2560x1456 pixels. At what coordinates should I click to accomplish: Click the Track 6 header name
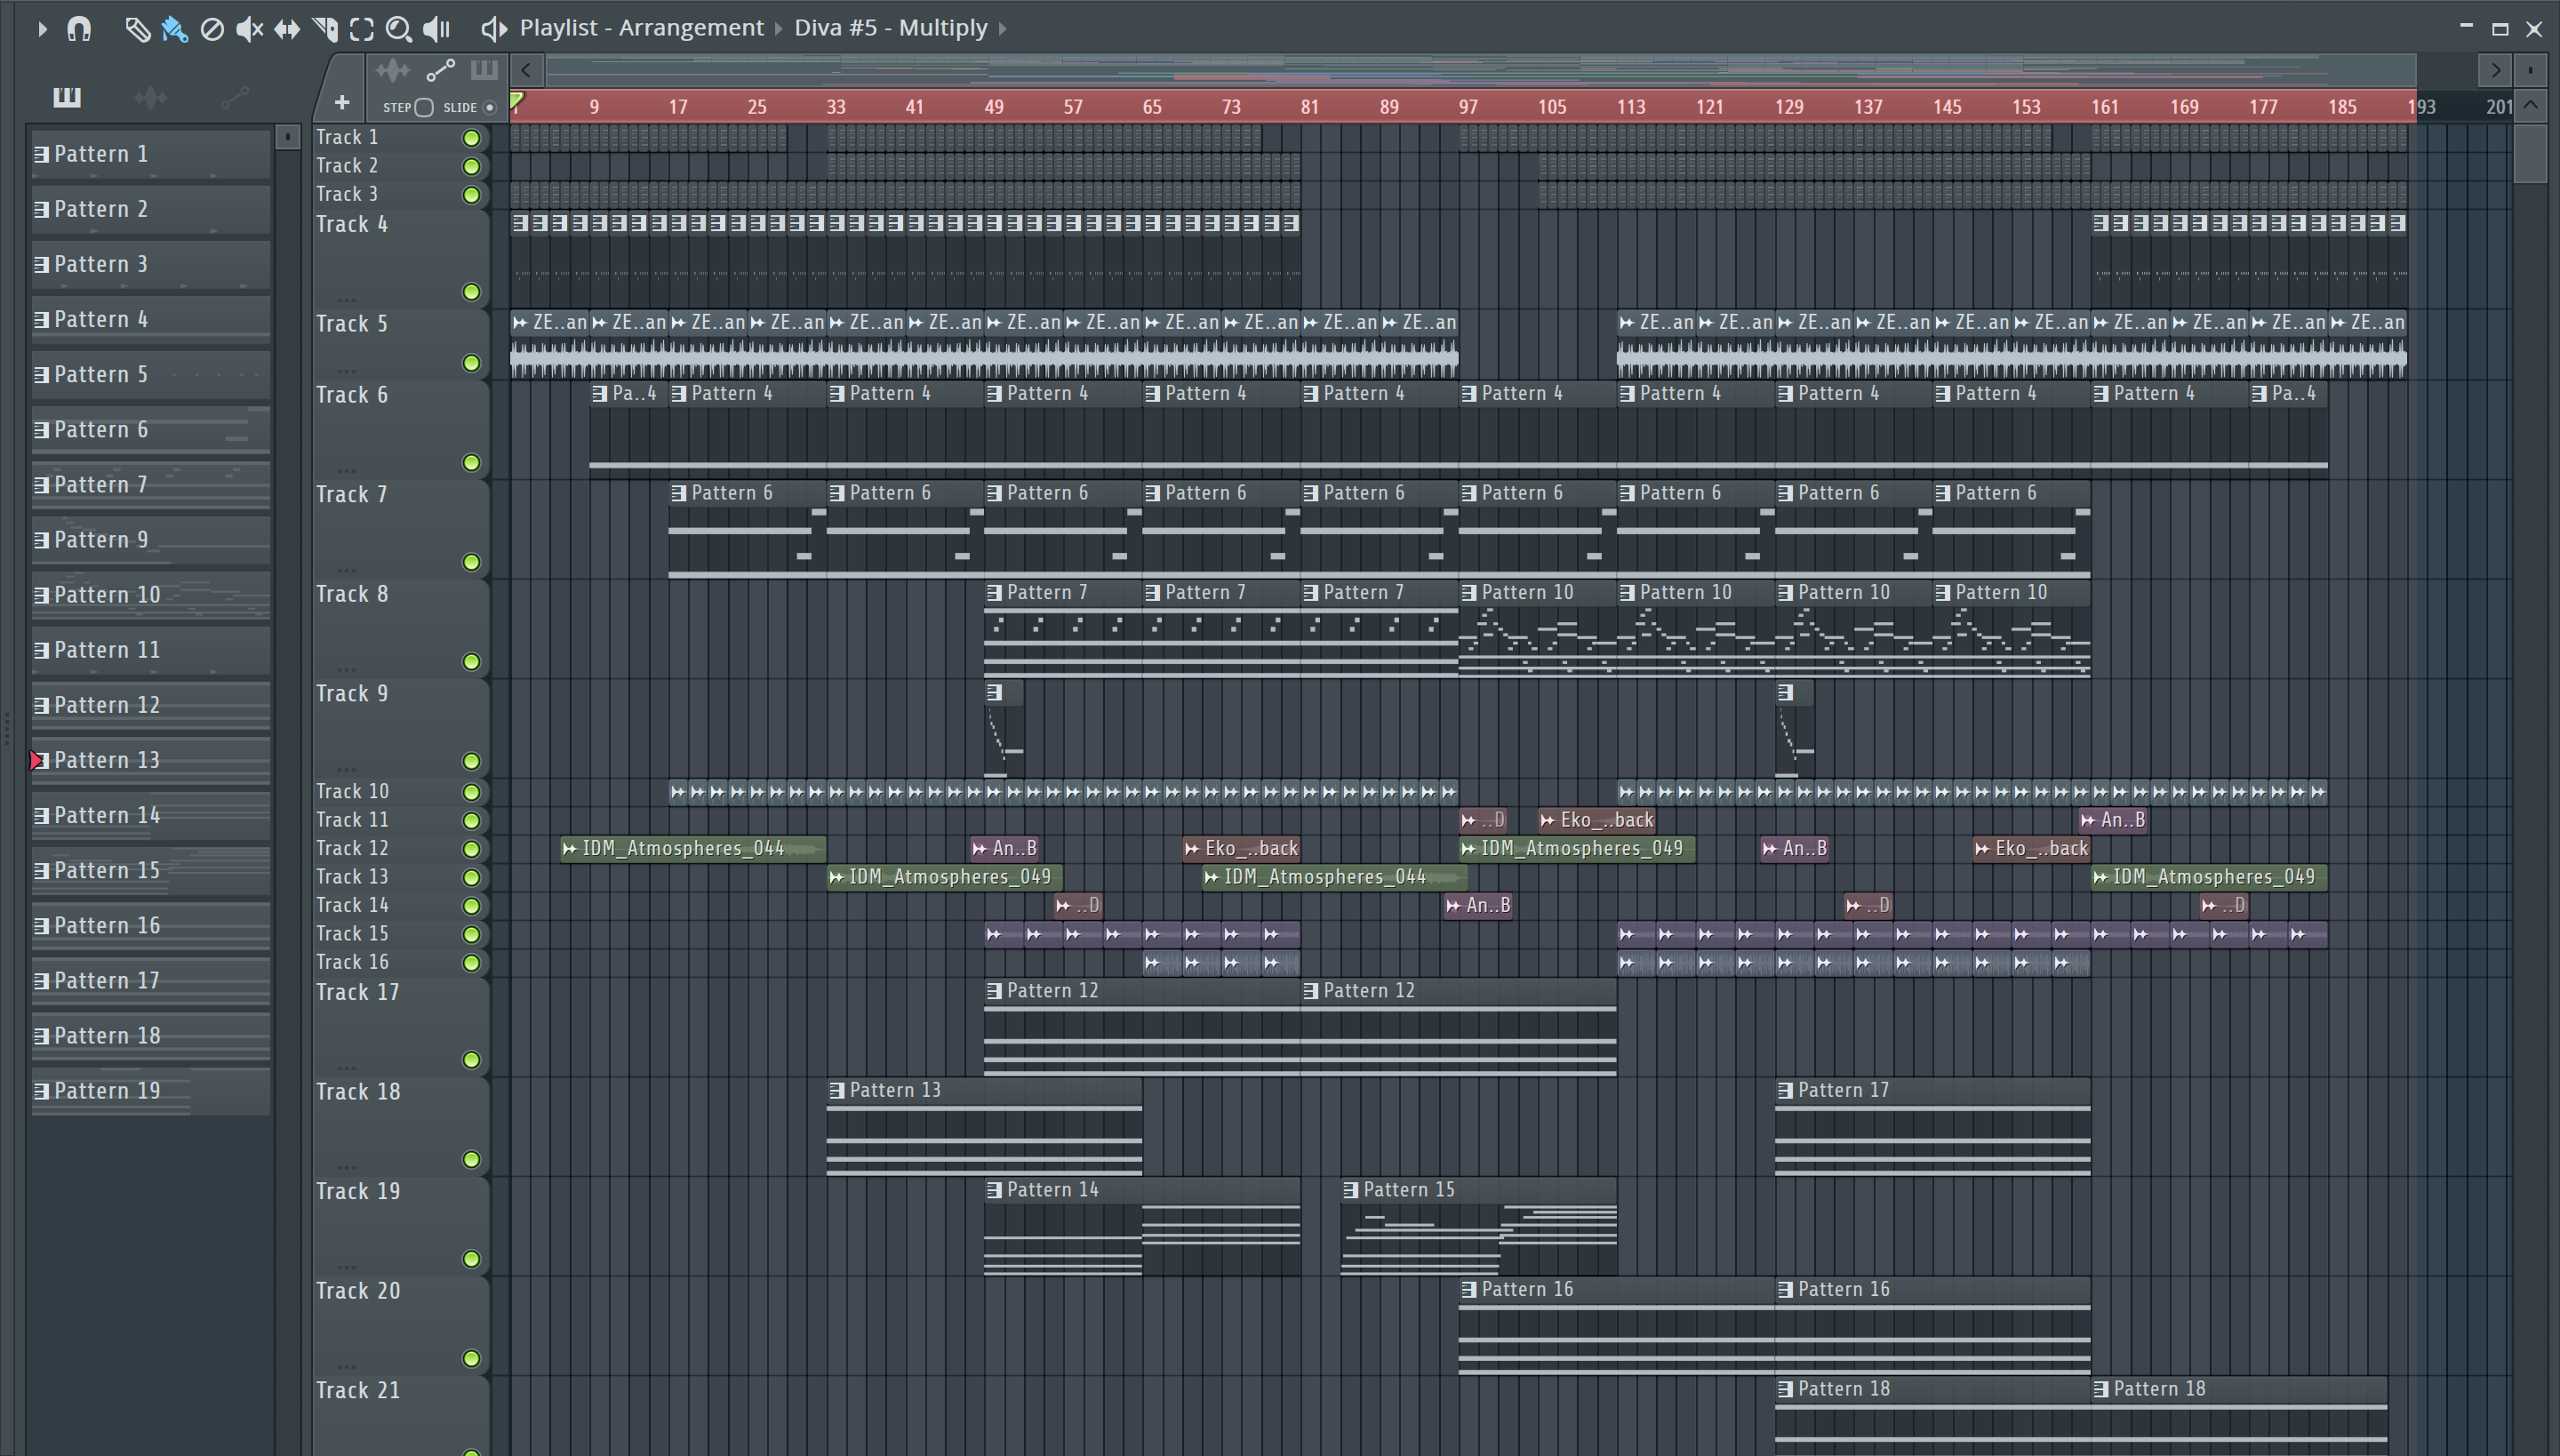pyautogui.click(x=352, y=395)
